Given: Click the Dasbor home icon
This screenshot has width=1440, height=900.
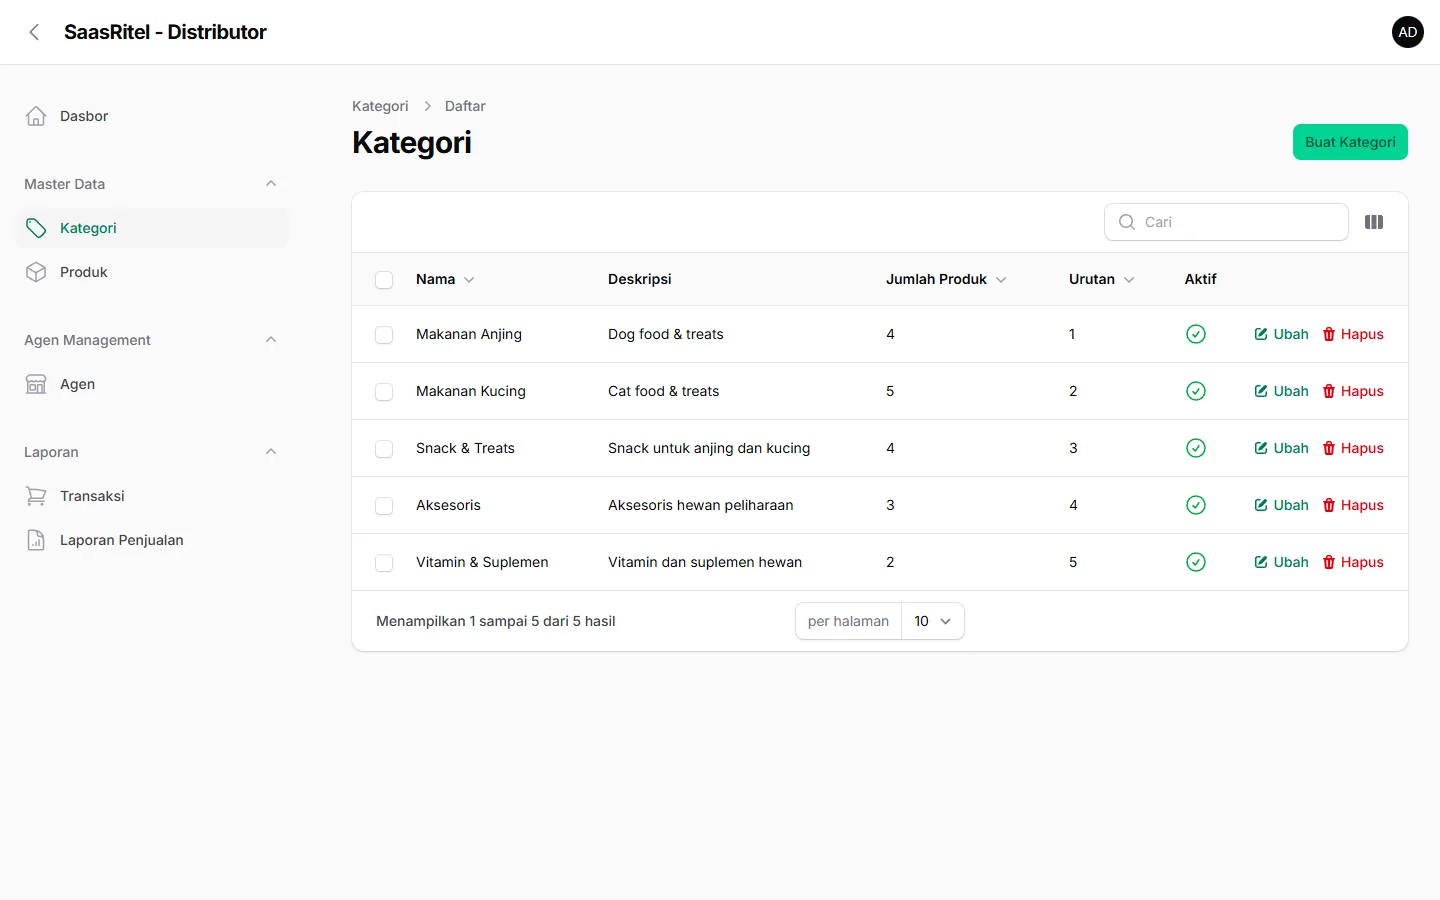Looking at the screenshot, I should coord(36,116).
